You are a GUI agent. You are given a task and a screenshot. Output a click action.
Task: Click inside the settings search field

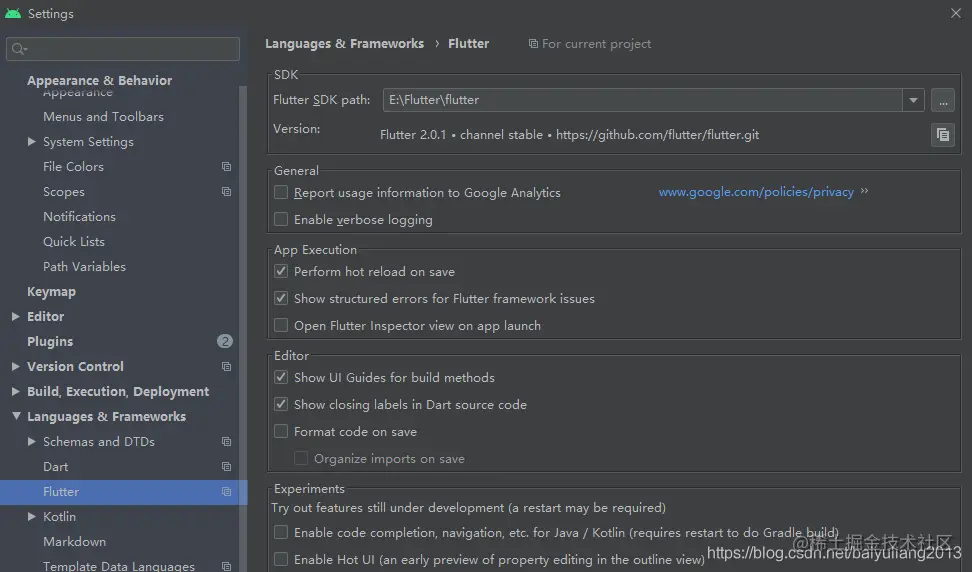click(123, 49)
